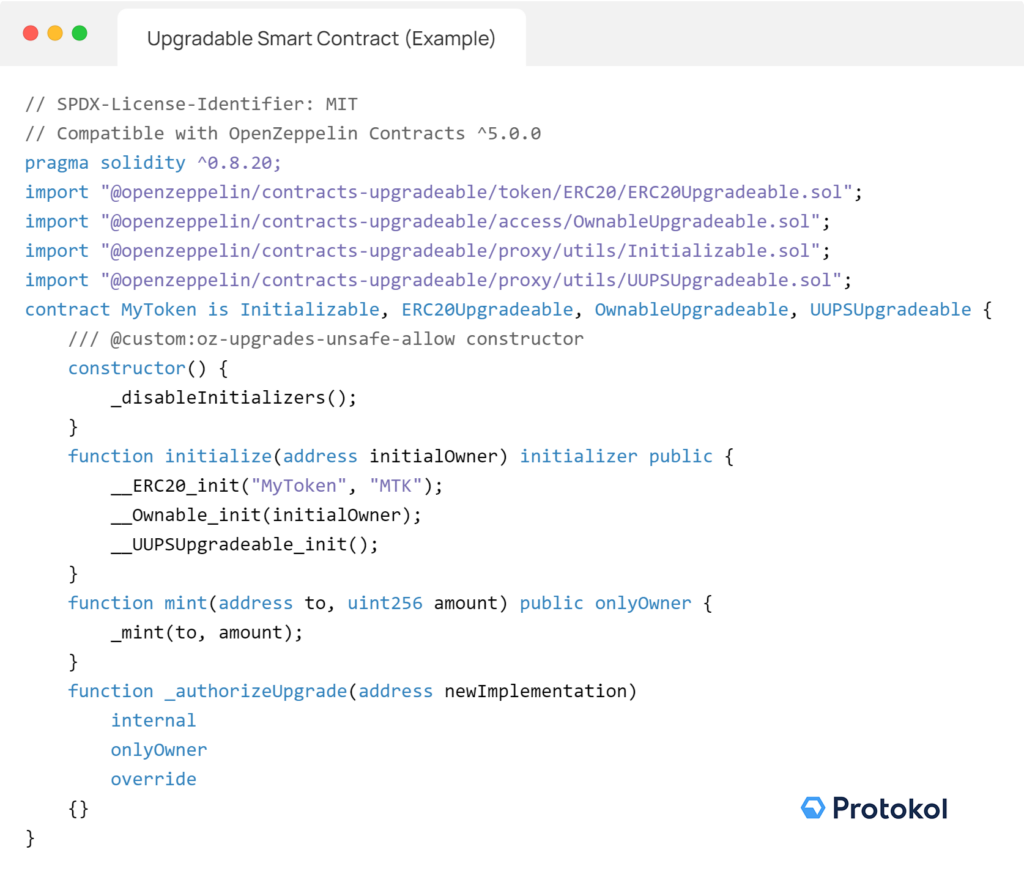Viewport: 1024px width, 877px height.
Task: Click the mint function name
Action: (x=184, y=603)
